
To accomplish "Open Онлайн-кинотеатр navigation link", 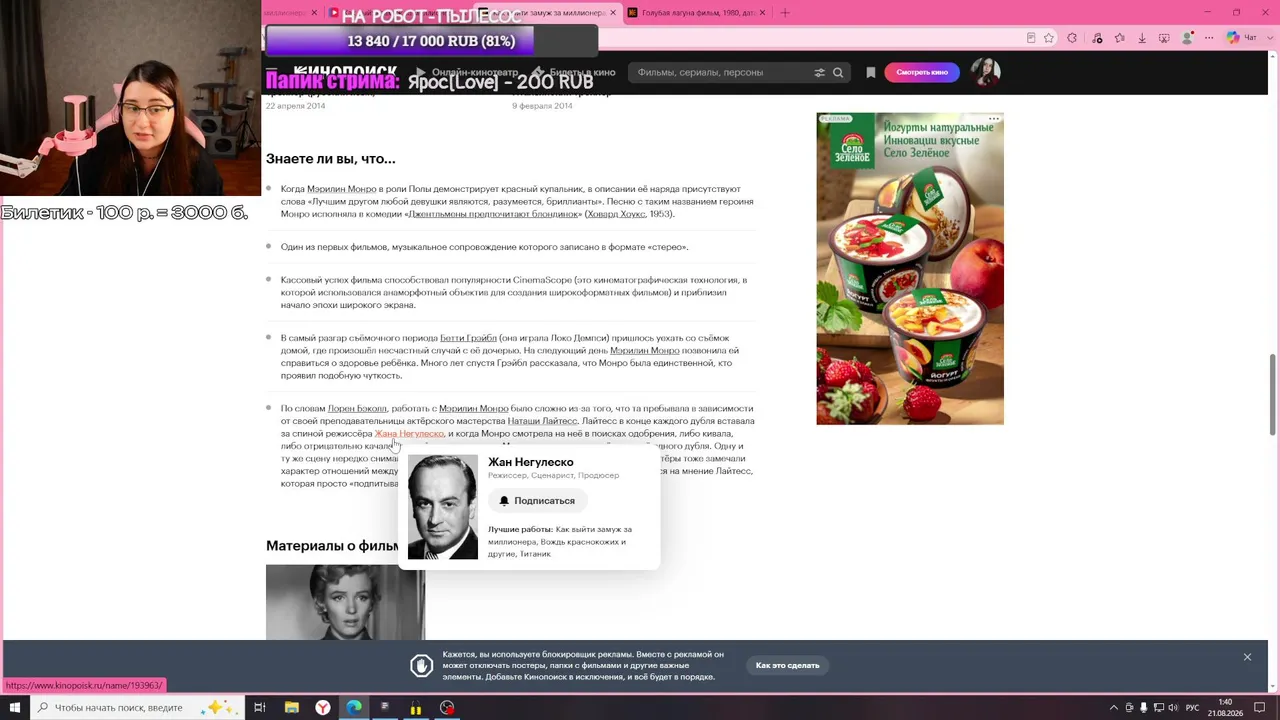I will 467,72.
